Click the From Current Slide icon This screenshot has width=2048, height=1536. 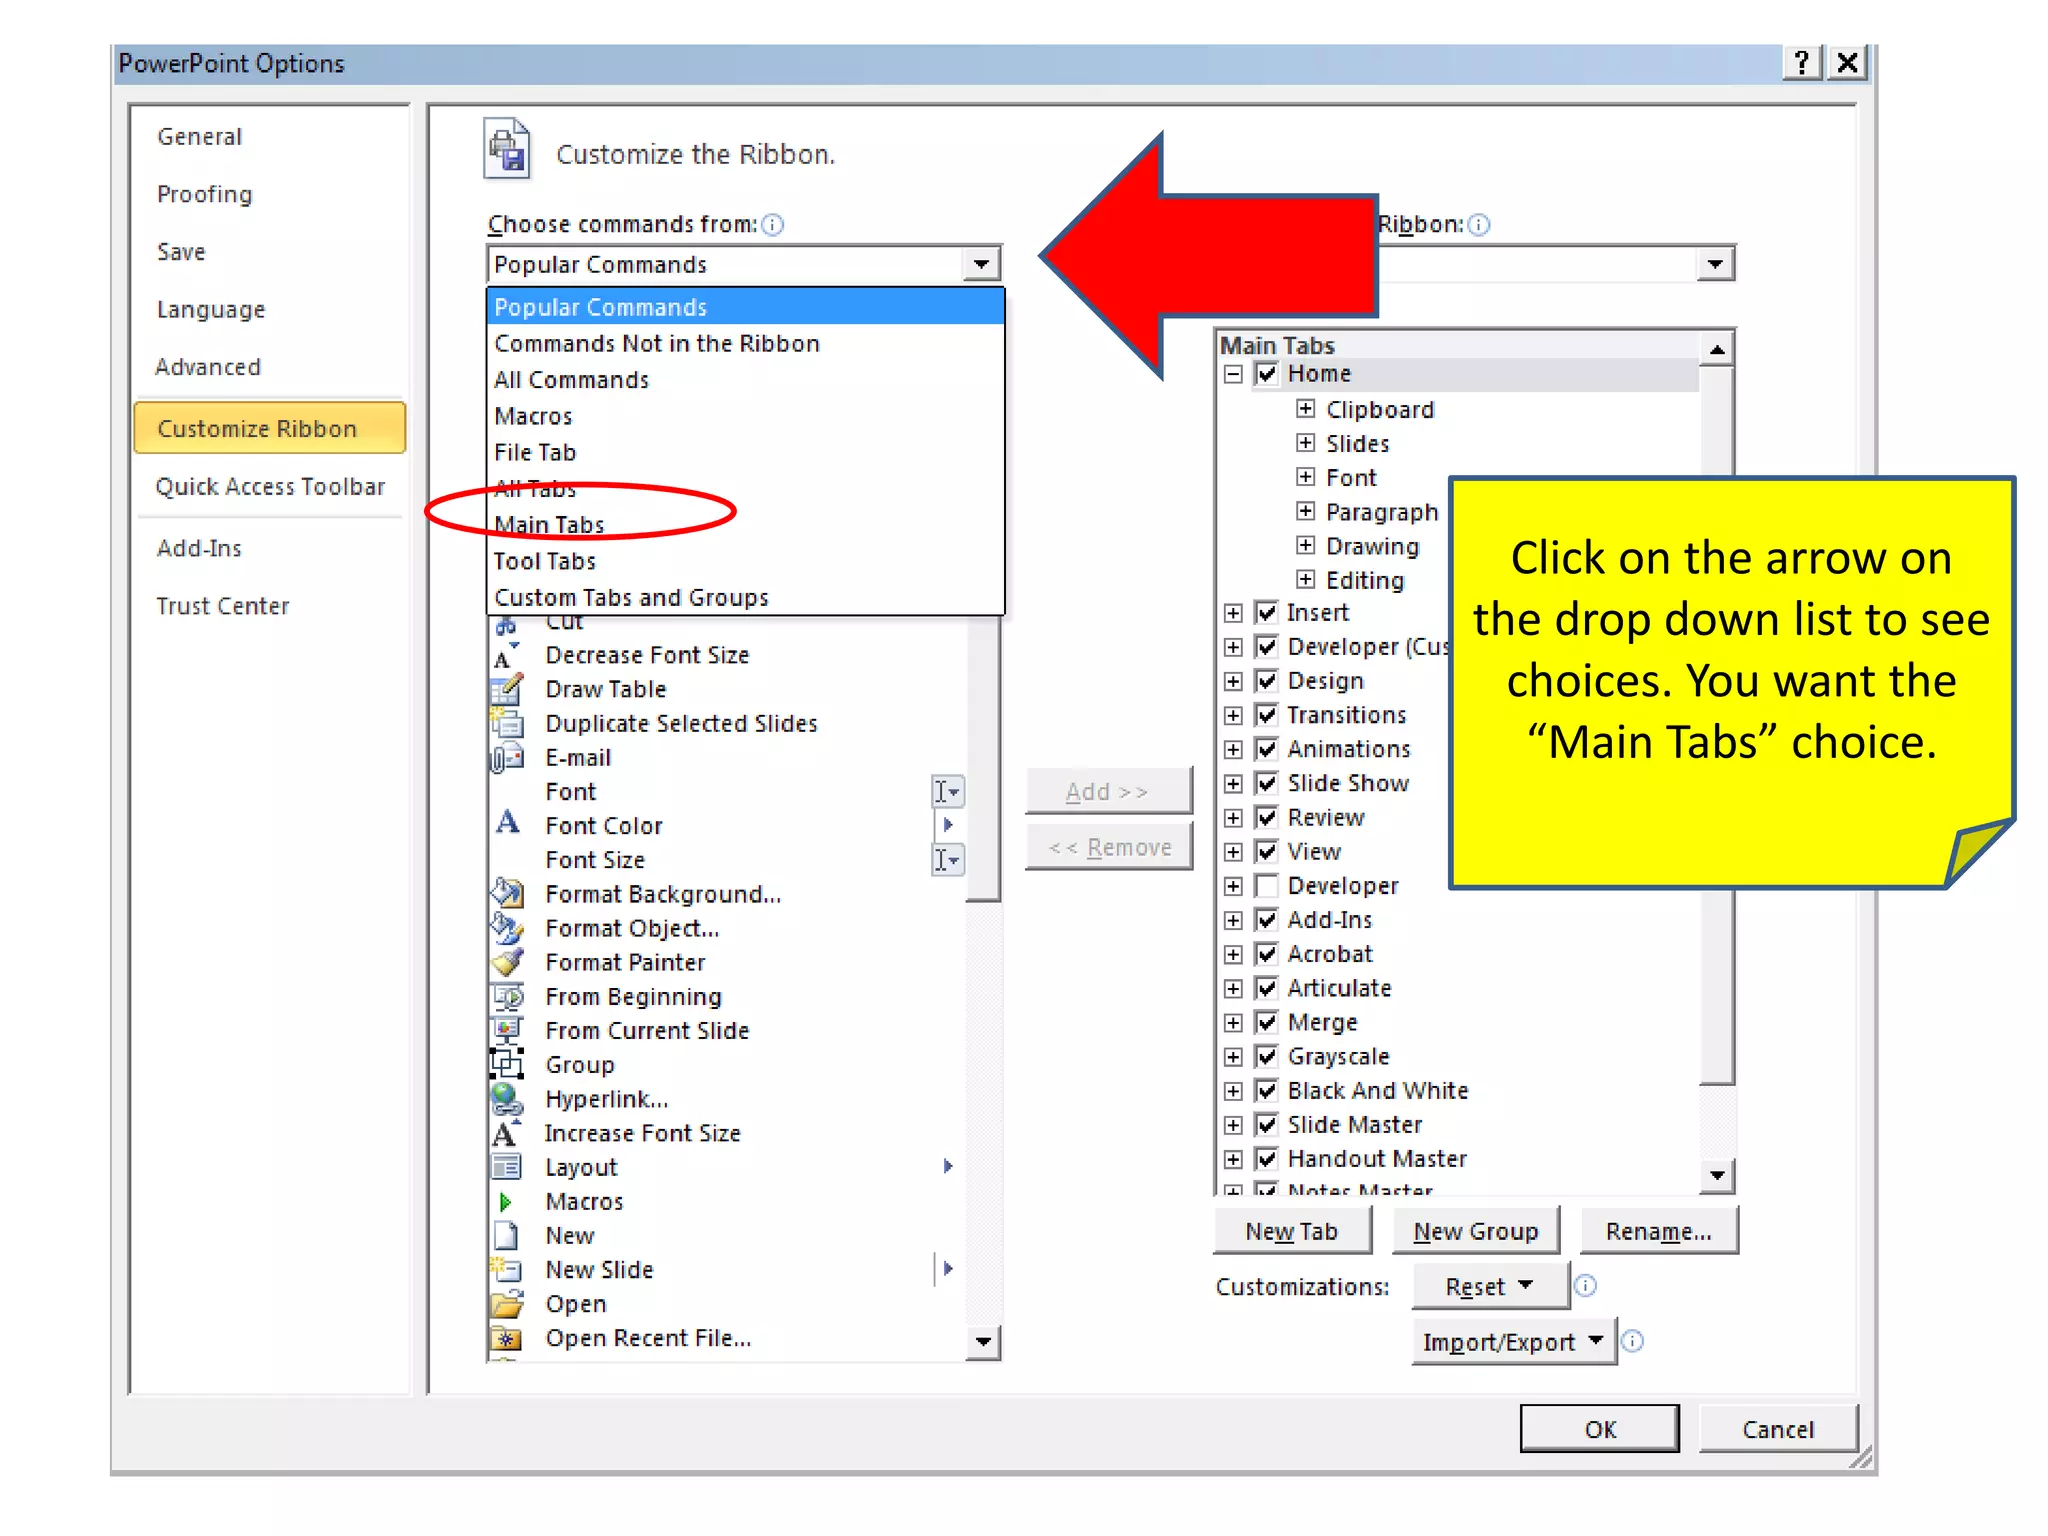tap(507, 1030)
